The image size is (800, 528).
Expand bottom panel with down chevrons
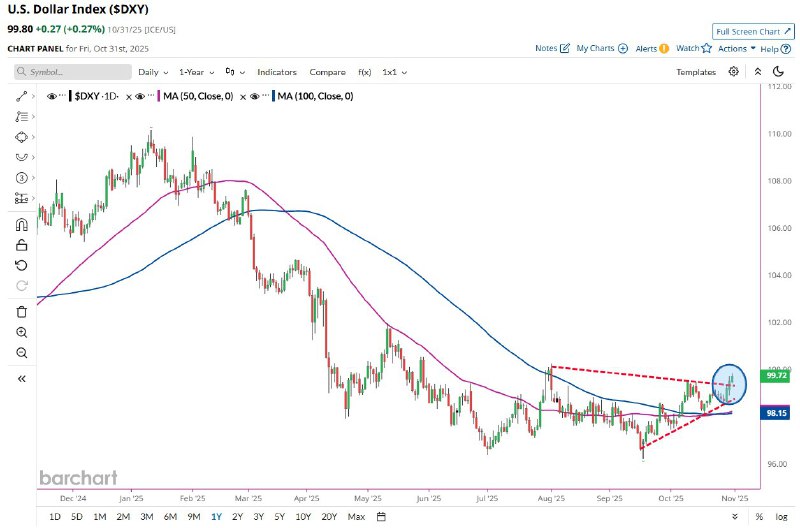(x=735, y=517)
